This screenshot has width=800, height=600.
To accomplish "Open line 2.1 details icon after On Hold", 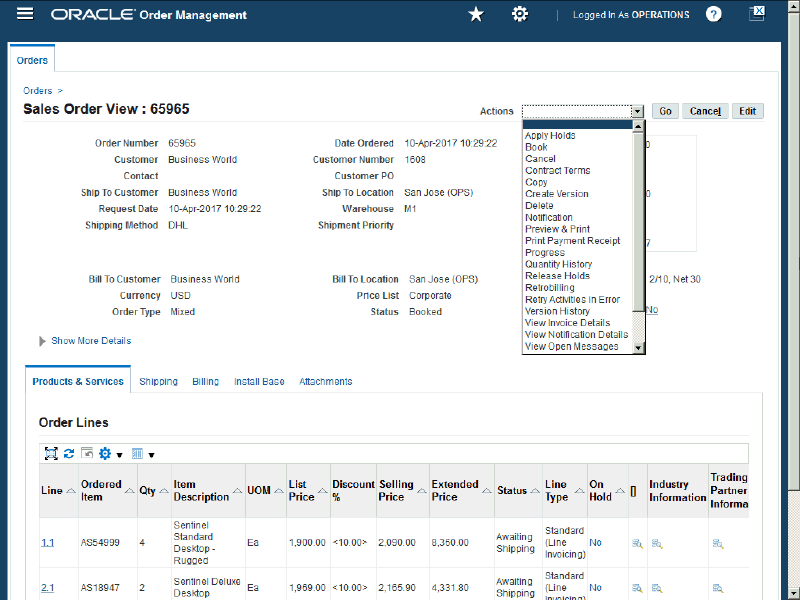I will click(x=637, y=588).
